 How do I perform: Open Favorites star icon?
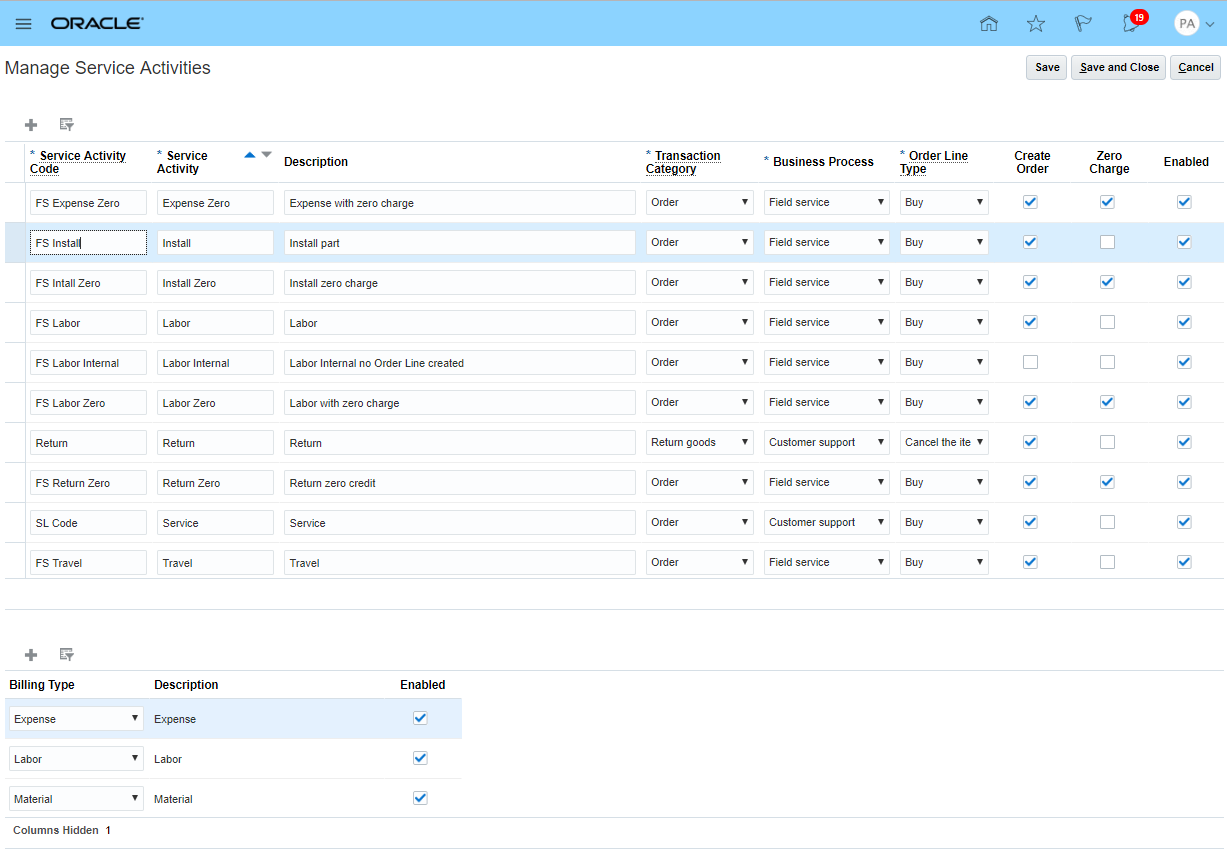[x=1036, y=24]
